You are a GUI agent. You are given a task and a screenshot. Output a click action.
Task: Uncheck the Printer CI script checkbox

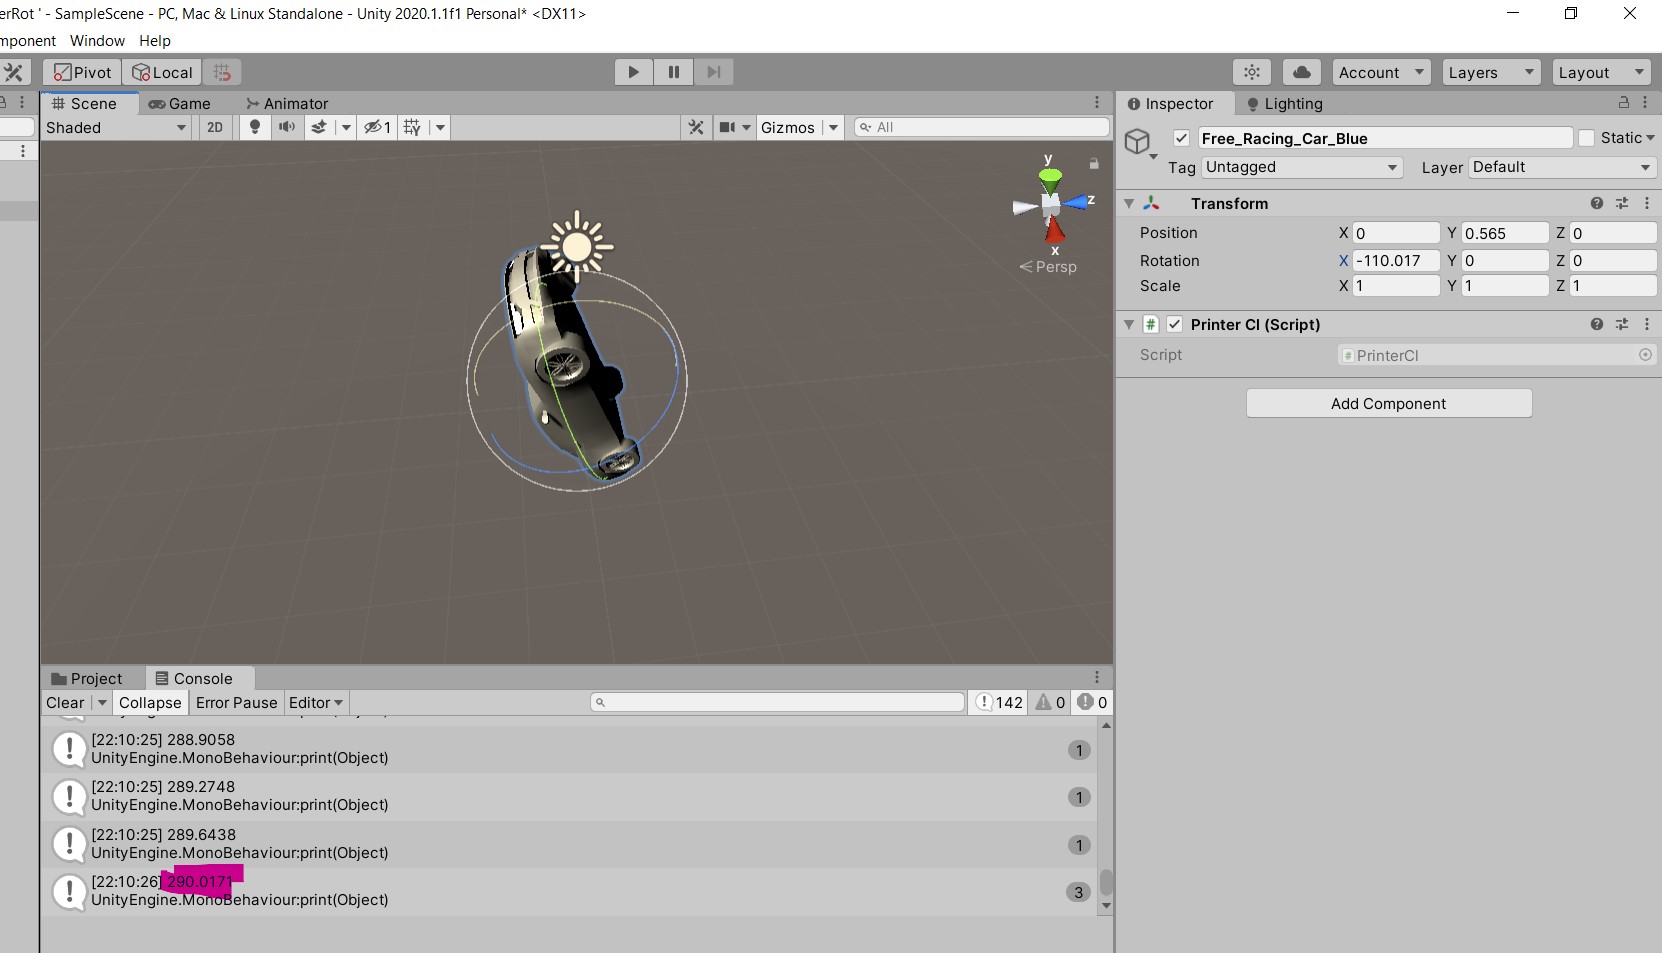point(1176,325)
